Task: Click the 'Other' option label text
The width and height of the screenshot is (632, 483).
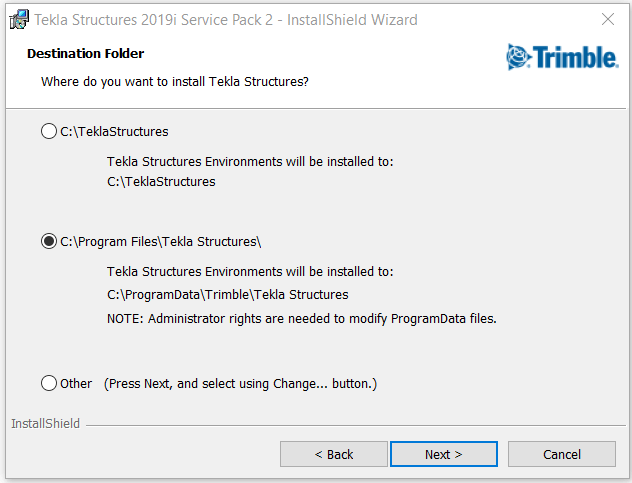Action: [x=76, y=383]
